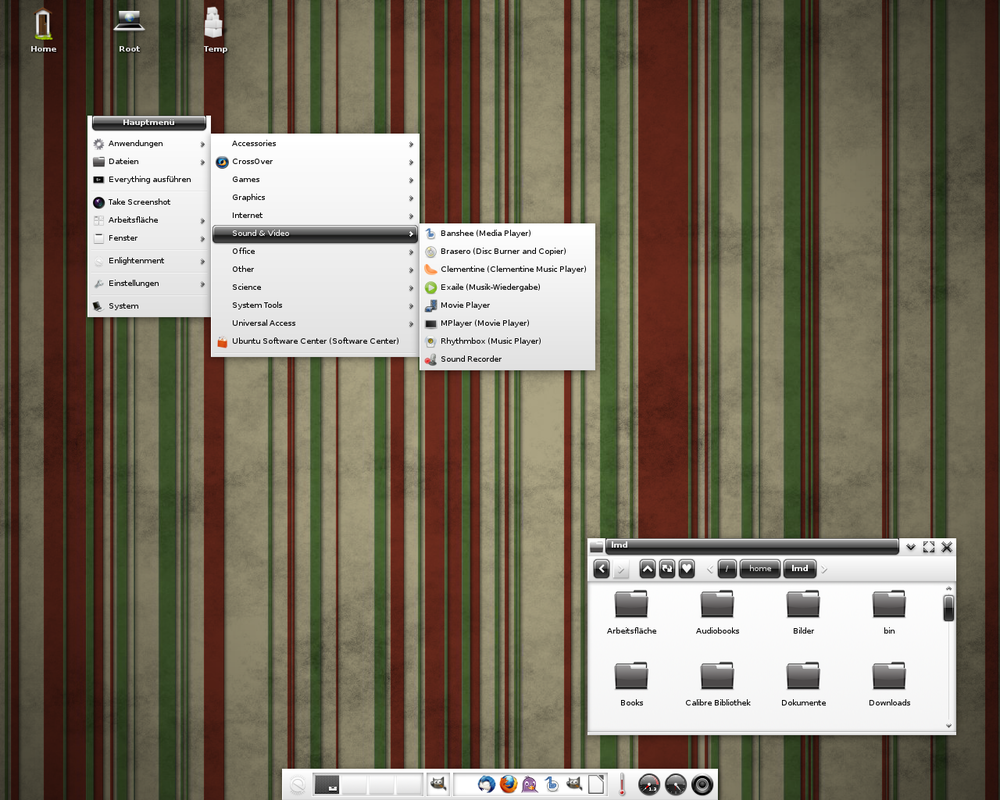Click the speaker mixer gadget in the dock
This screenshot has height=800, width=1000.
click(x=702, y=785)
